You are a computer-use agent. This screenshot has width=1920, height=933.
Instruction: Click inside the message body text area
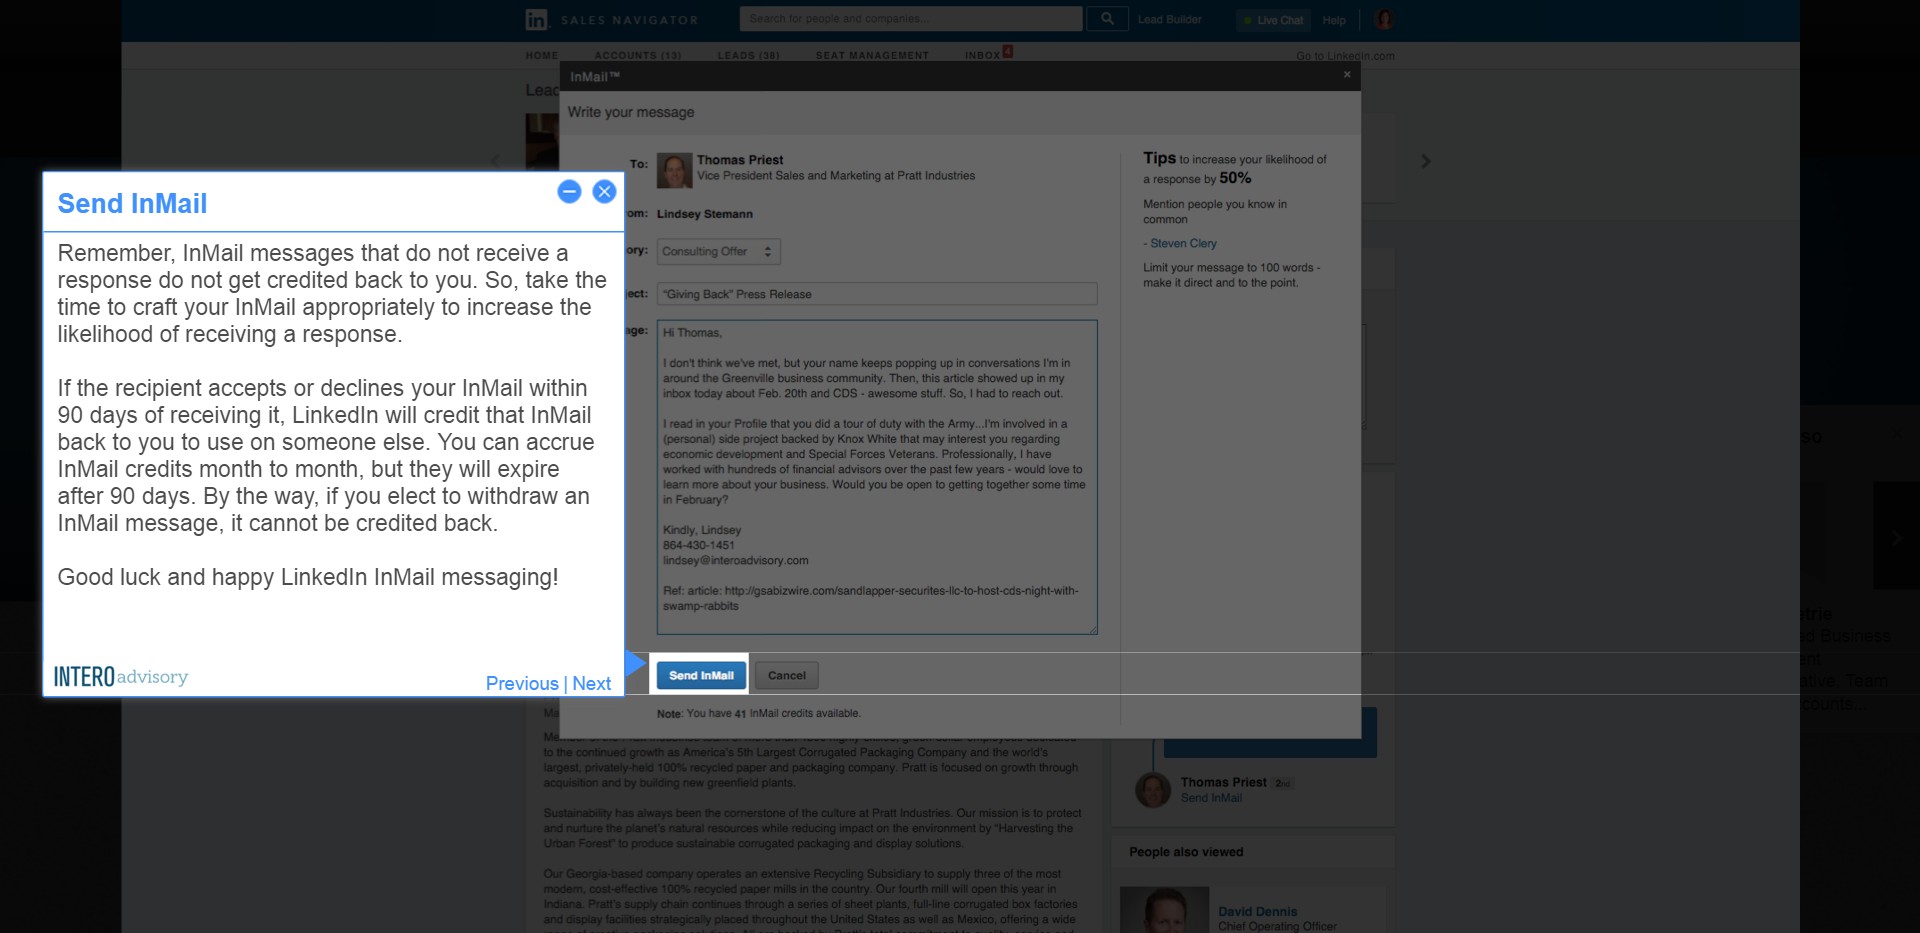tap(877, 477)
